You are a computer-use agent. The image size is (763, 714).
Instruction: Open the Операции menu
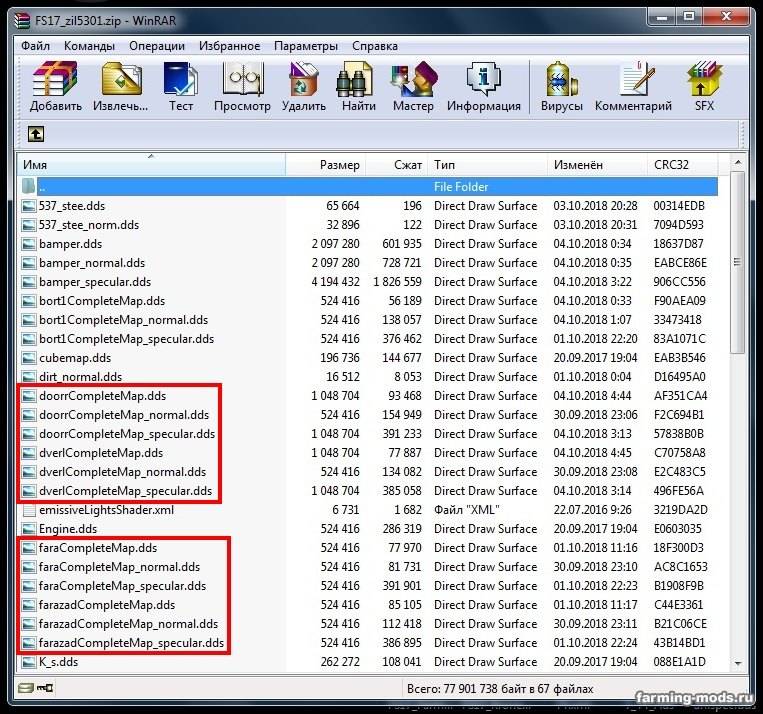(x=157, y=46)
